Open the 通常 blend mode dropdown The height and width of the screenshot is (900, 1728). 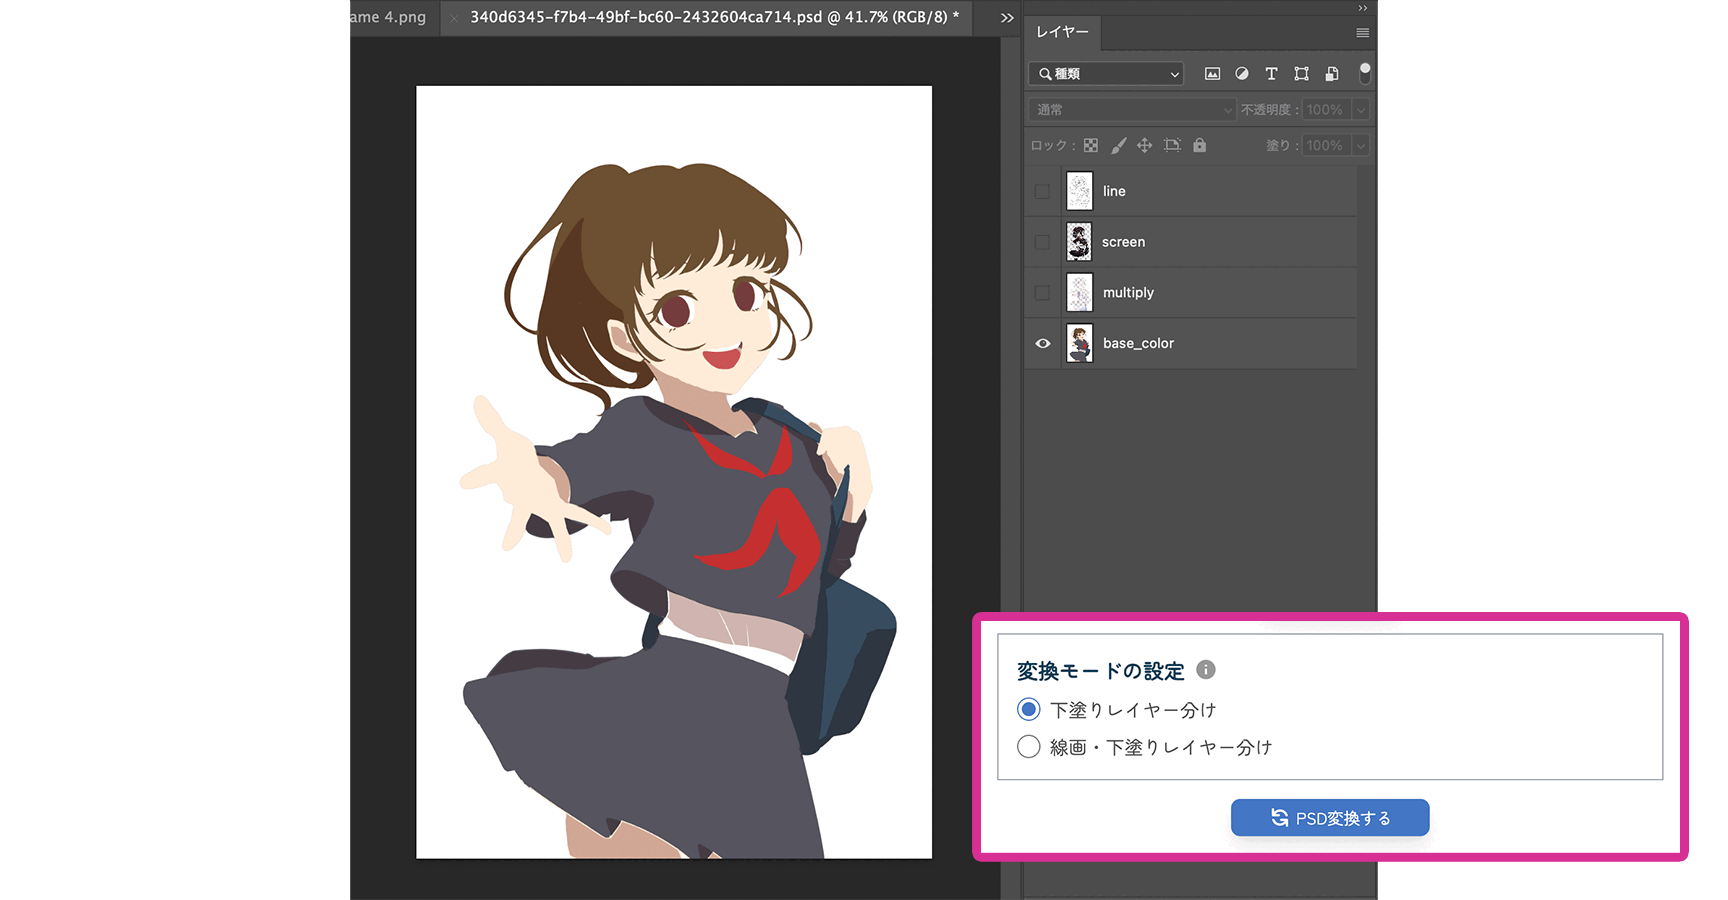point(1131,110)
